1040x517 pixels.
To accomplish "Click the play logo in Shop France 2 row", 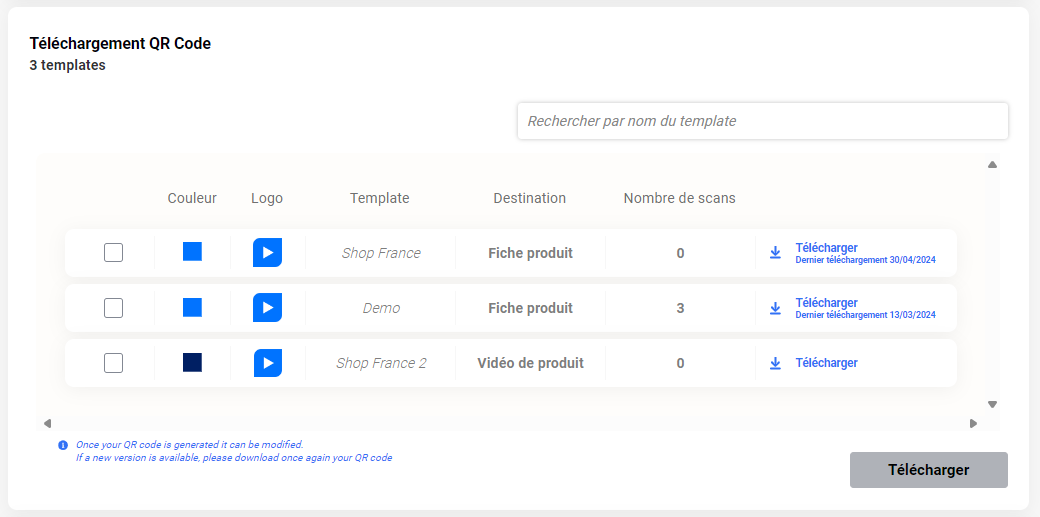I will click(267, 363).
